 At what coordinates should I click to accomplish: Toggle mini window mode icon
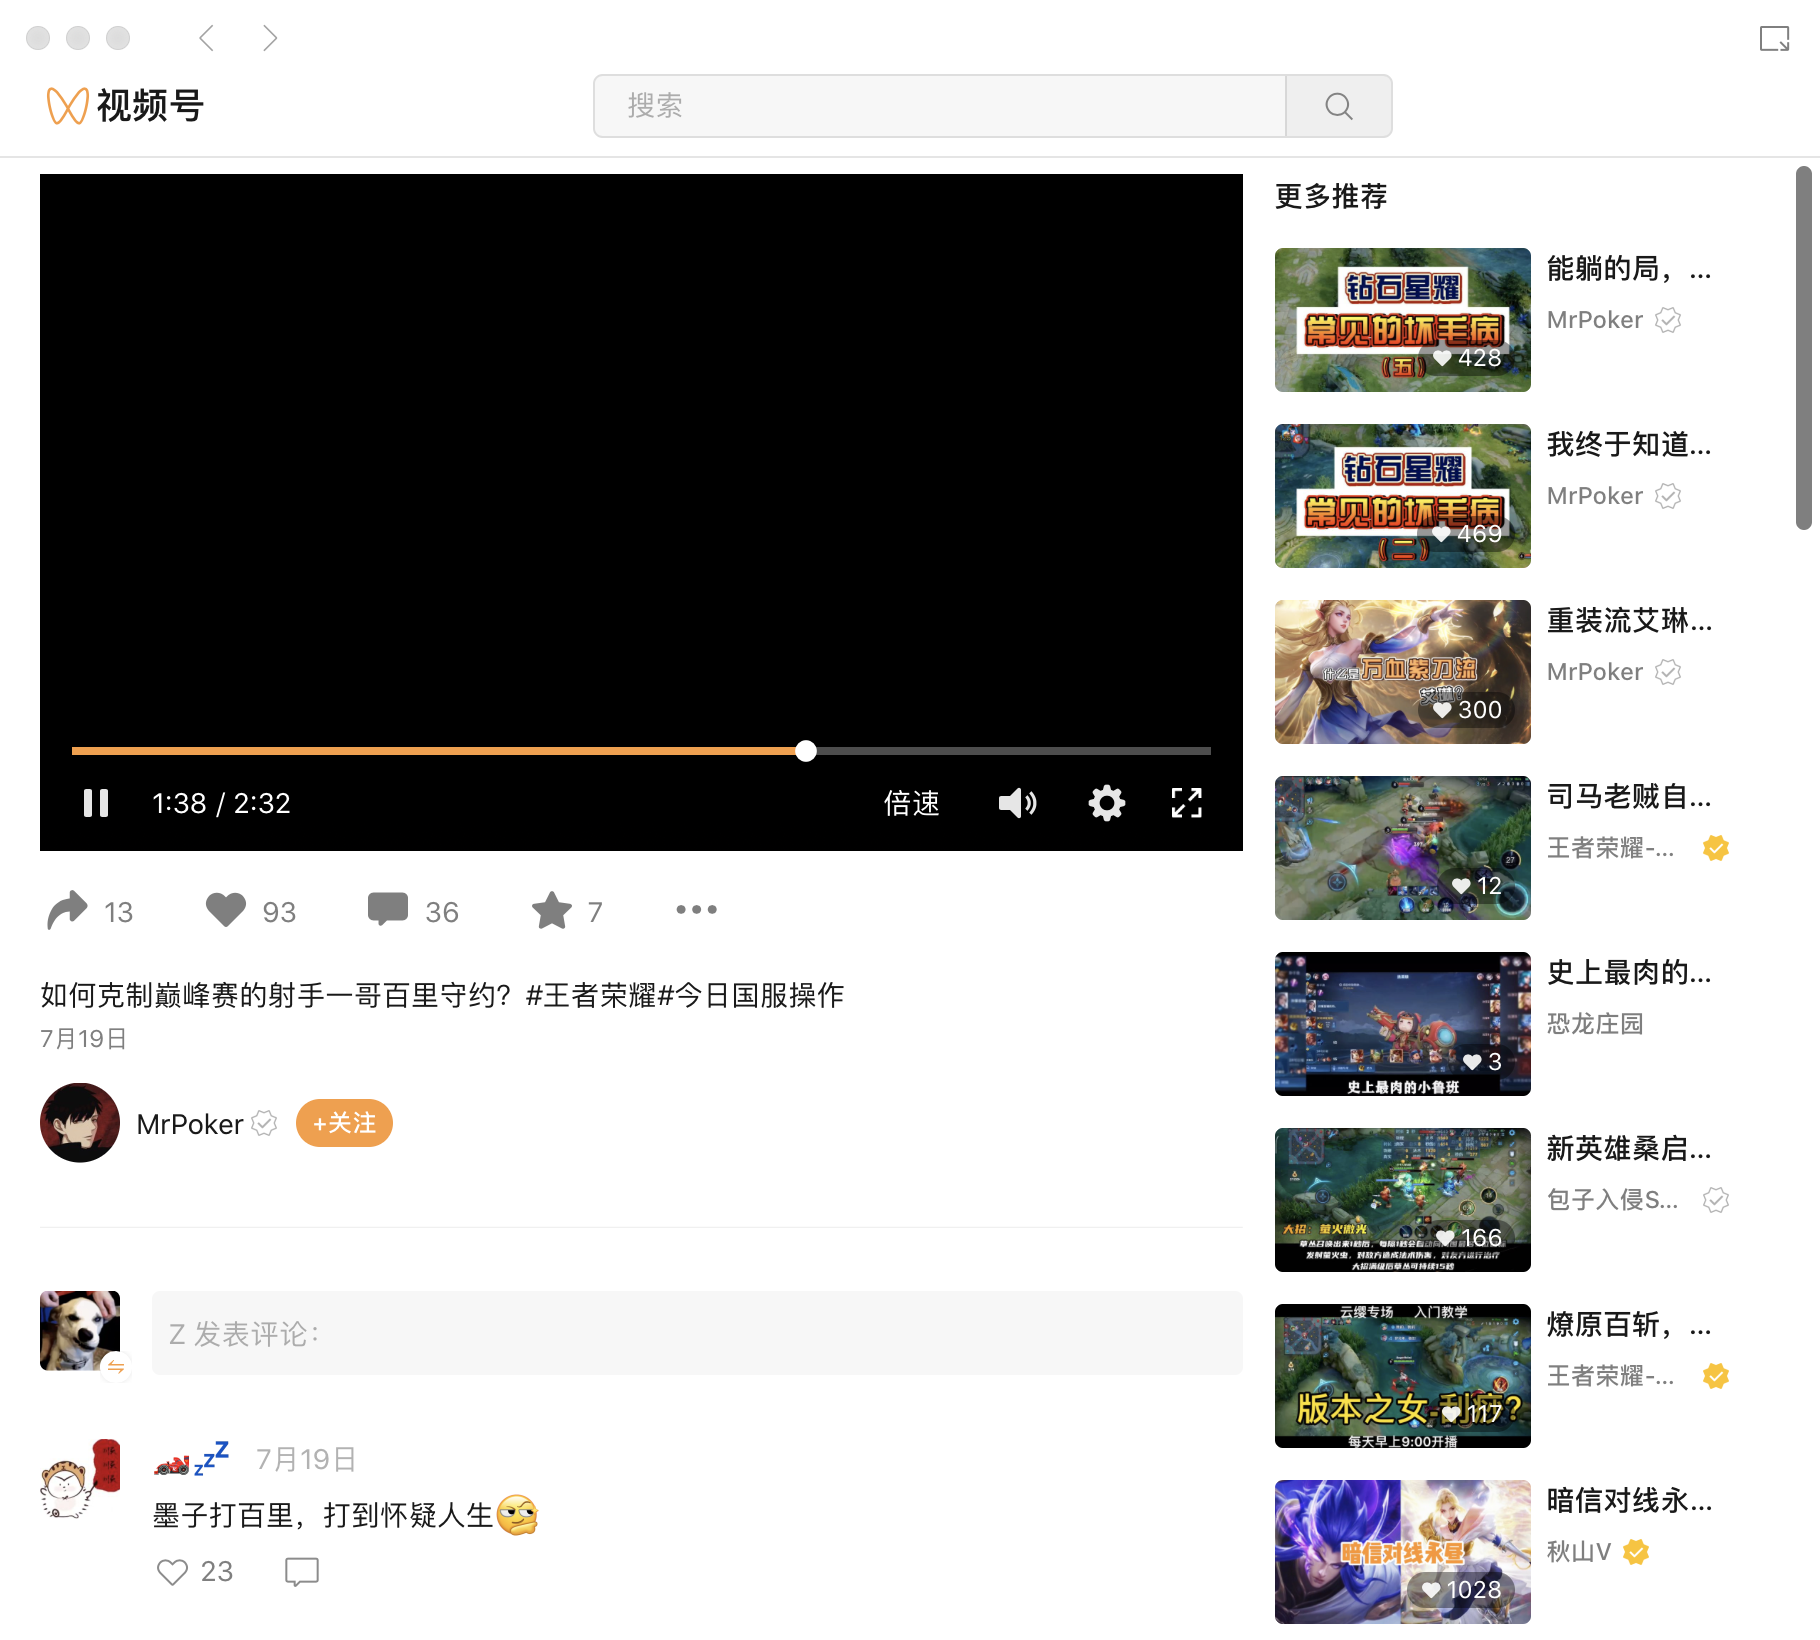click(x=1775, y=39)
